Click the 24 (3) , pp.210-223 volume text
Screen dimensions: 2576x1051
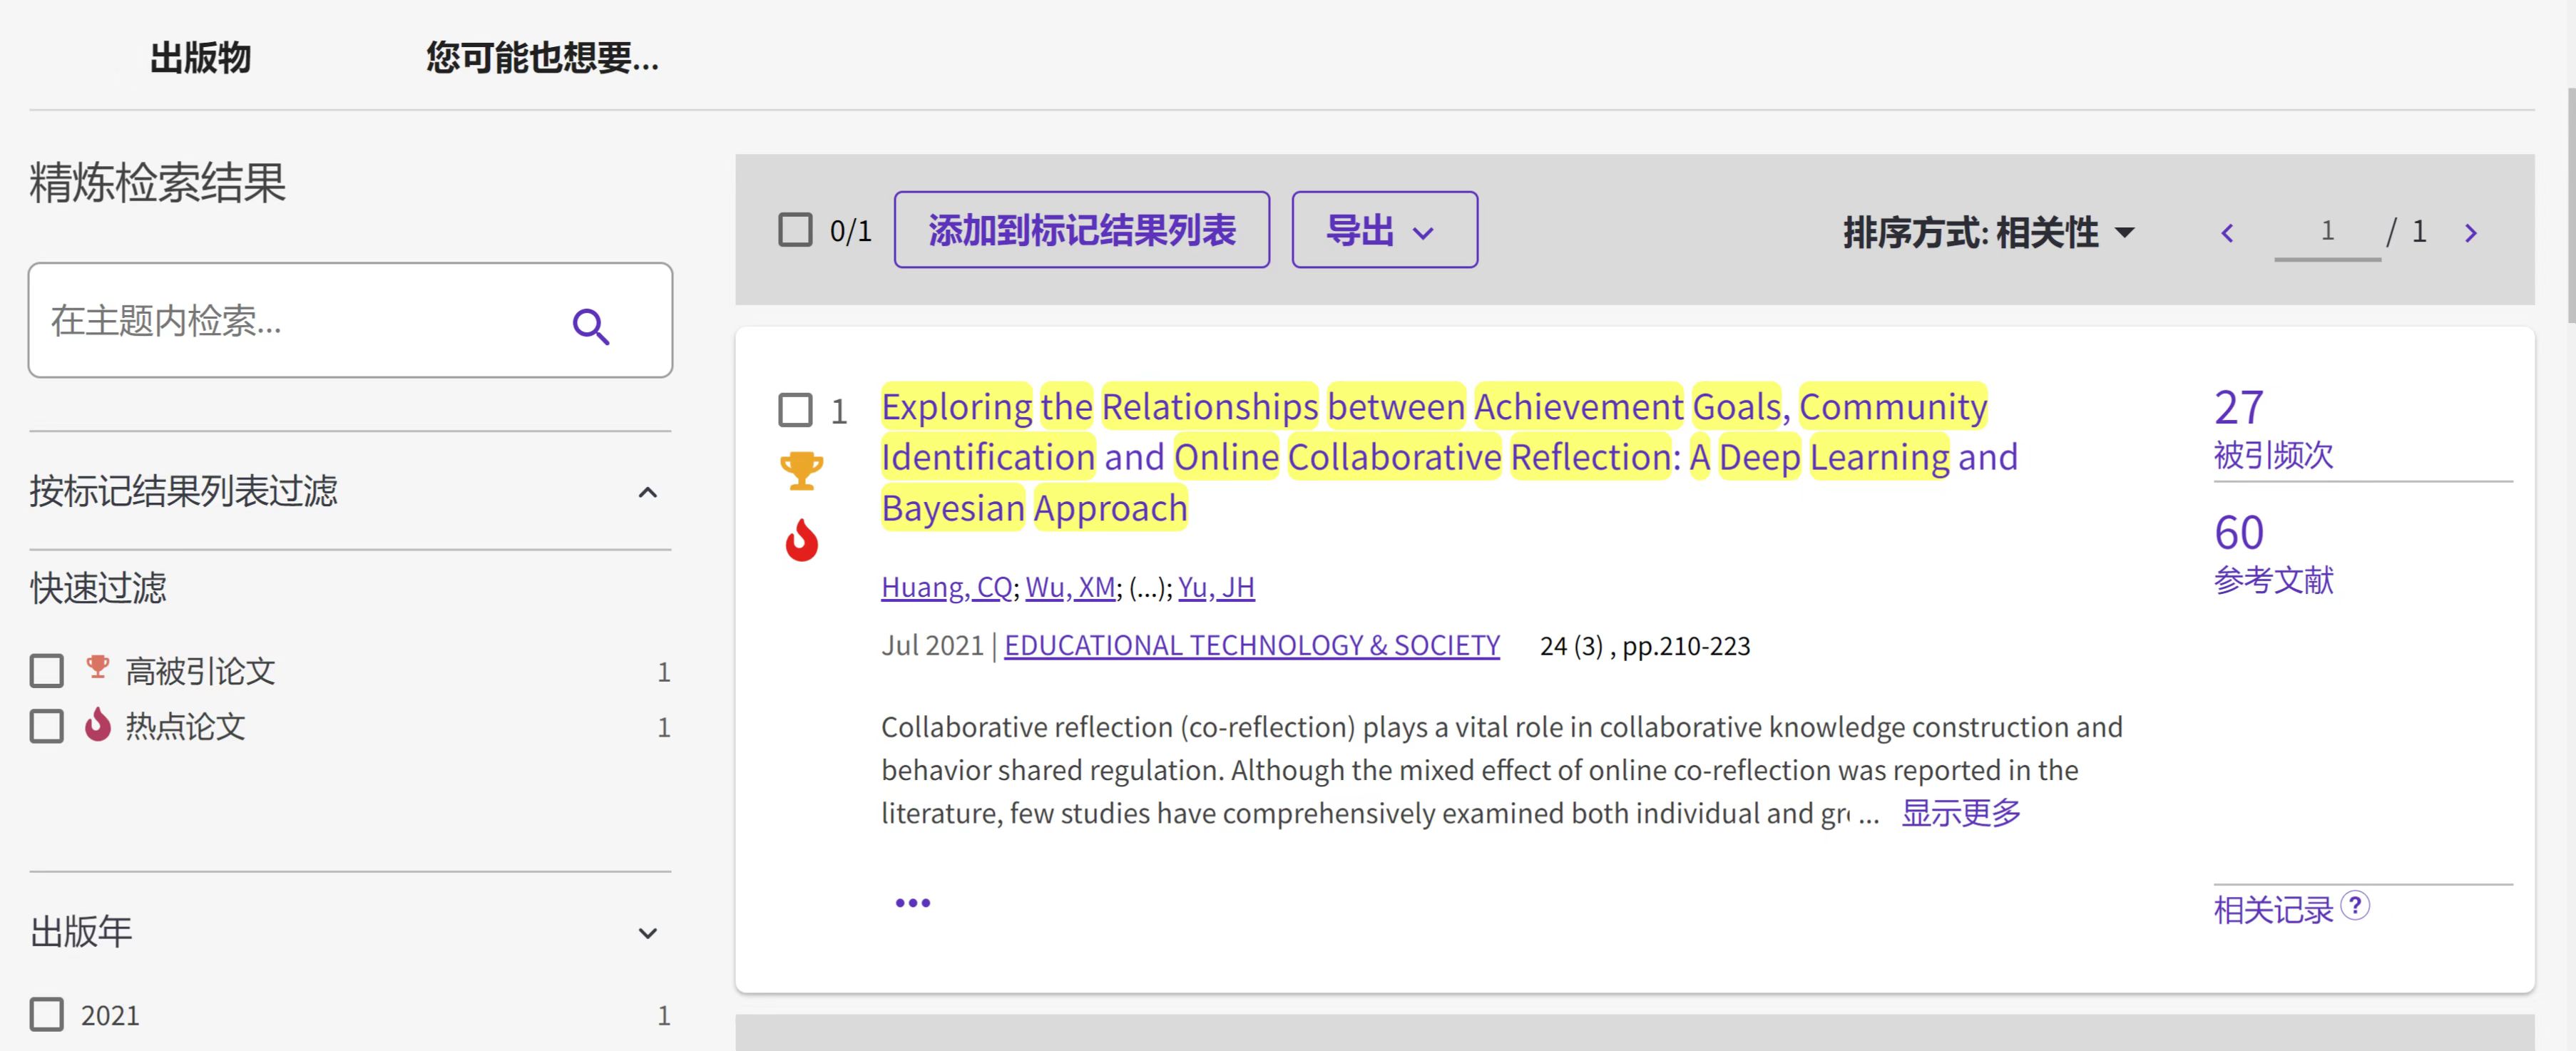(1645, 646)
